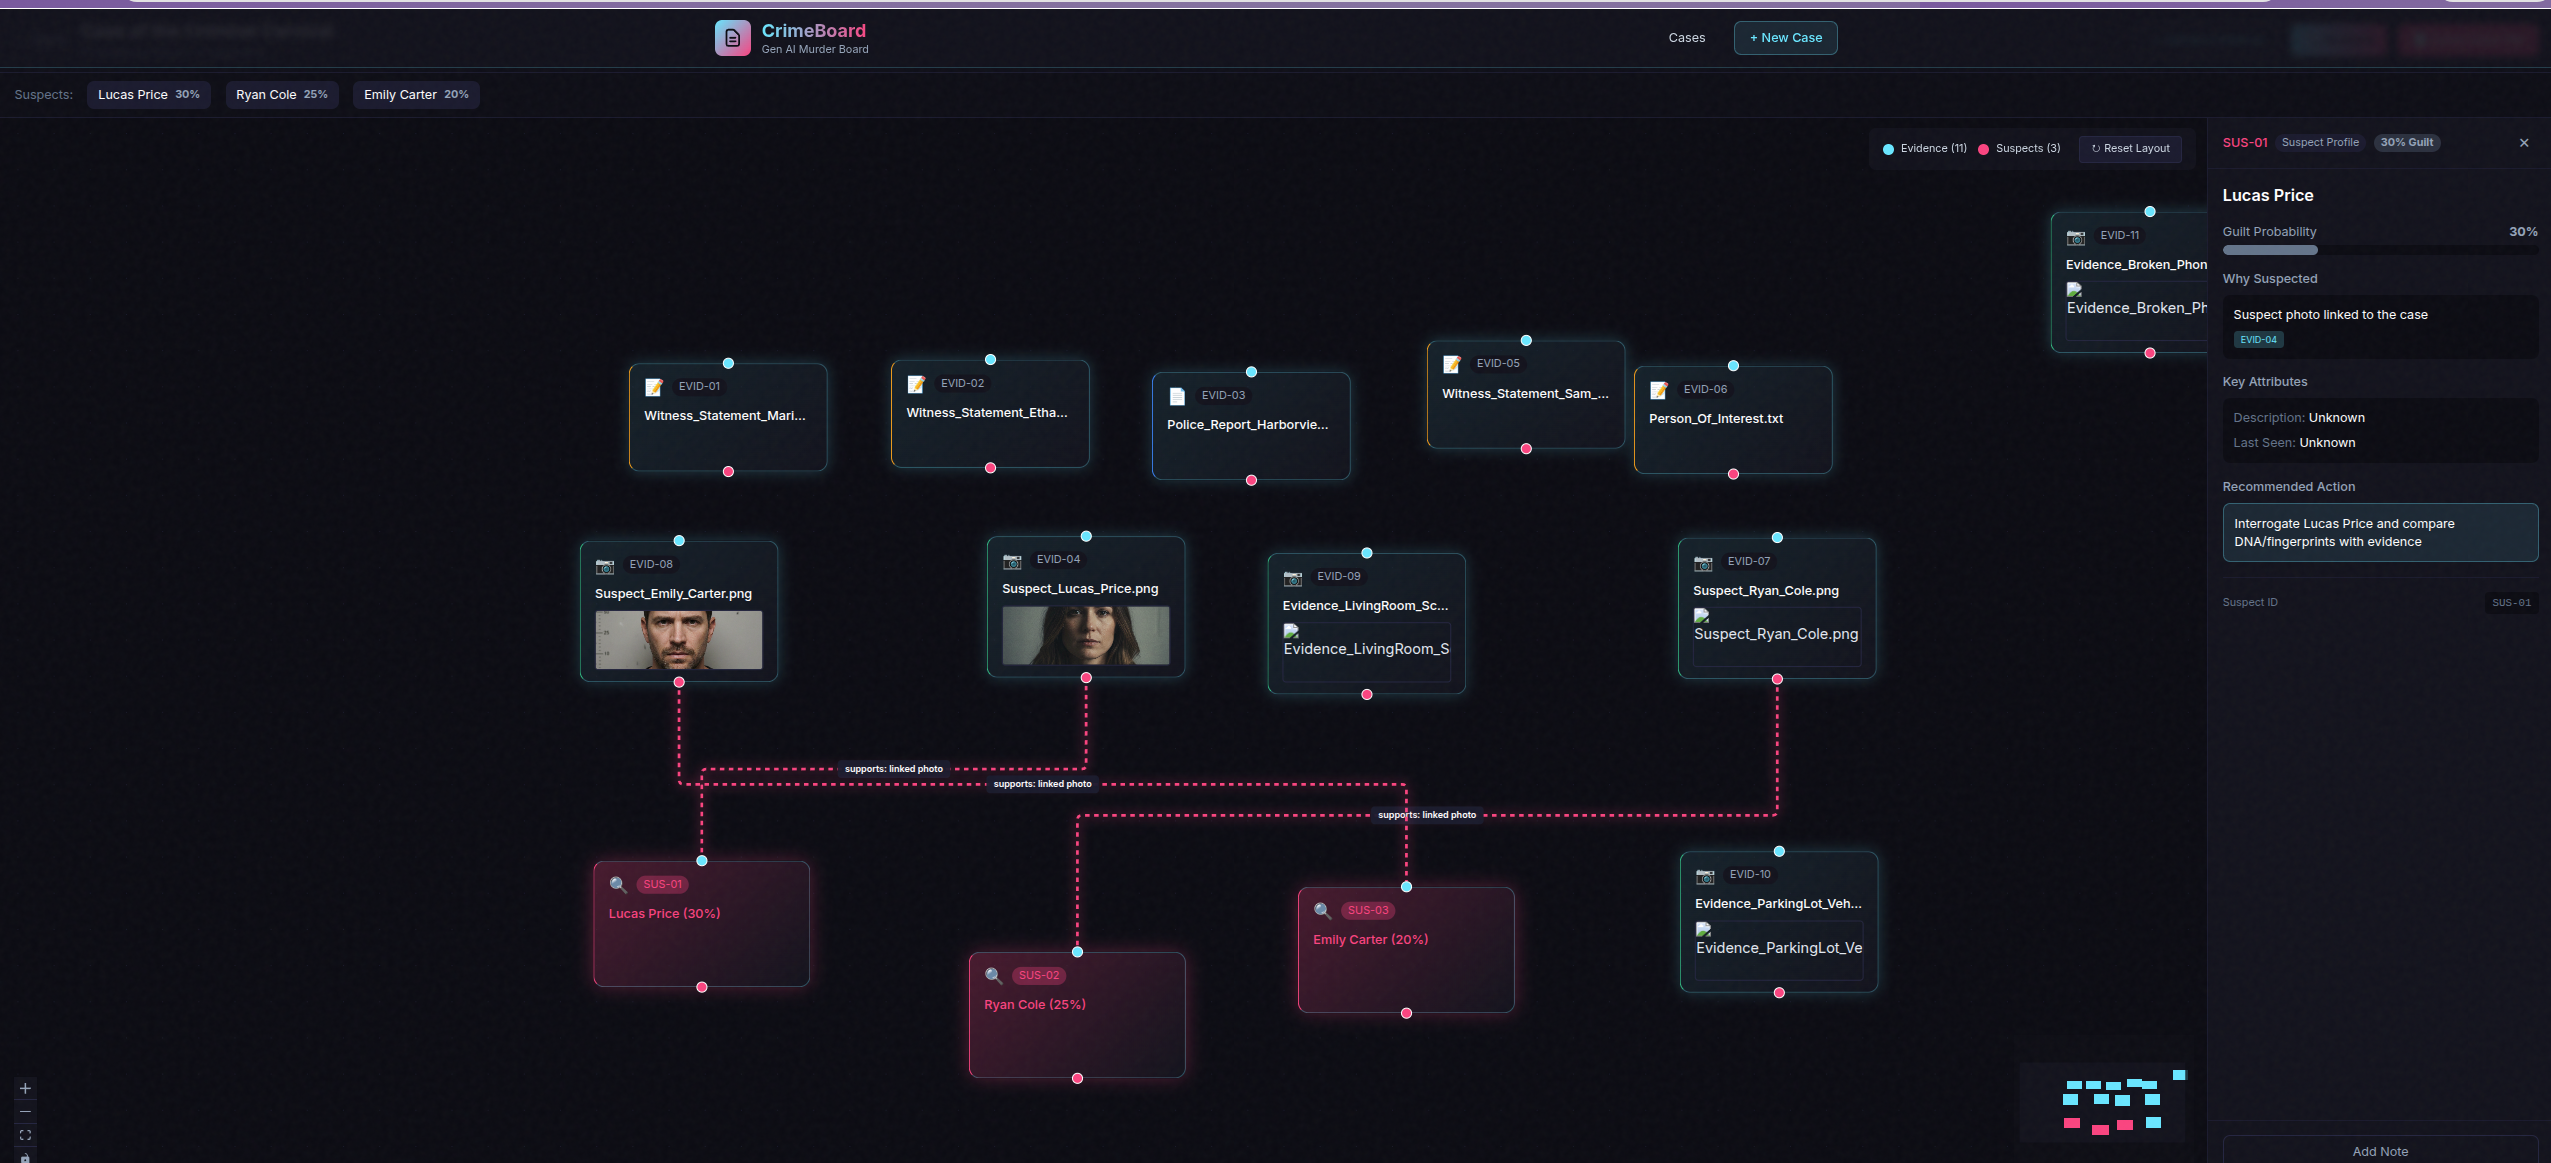
Task: Select the Emily Carter 20% suspect chip
Action: point(415,95)
